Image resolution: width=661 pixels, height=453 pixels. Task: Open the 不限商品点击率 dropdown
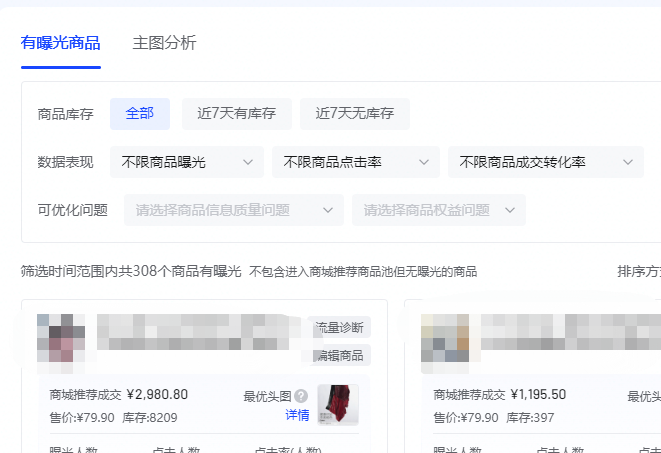[356, 162]
